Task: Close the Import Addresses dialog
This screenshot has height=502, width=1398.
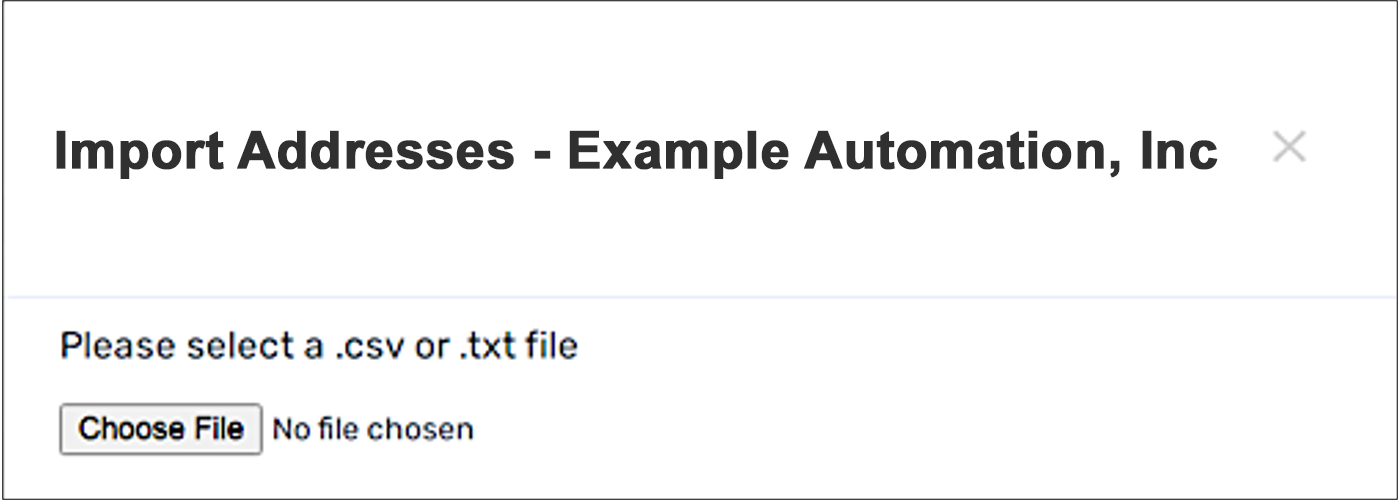Action: [x=1289, y=148]
